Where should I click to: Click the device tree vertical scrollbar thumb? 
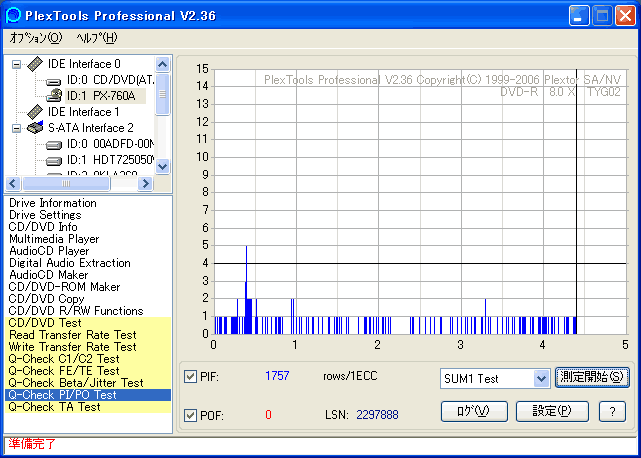tap(163, 94)
